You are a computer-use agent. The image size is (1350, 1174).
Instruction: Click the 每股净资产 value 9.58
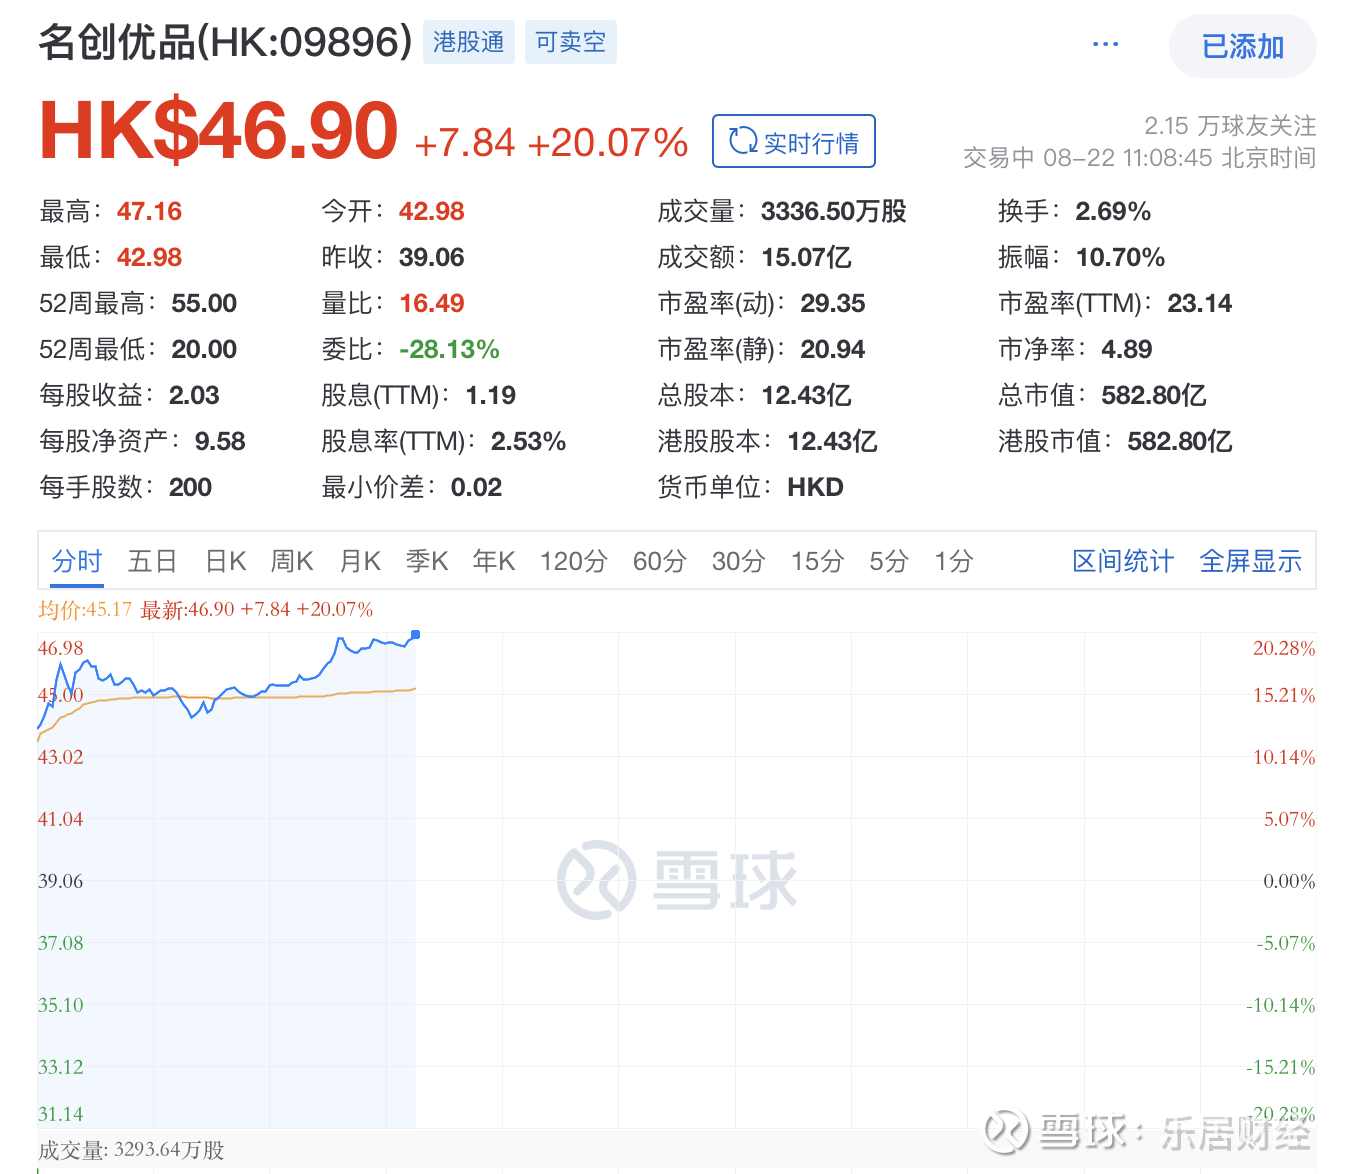(220, 441)
